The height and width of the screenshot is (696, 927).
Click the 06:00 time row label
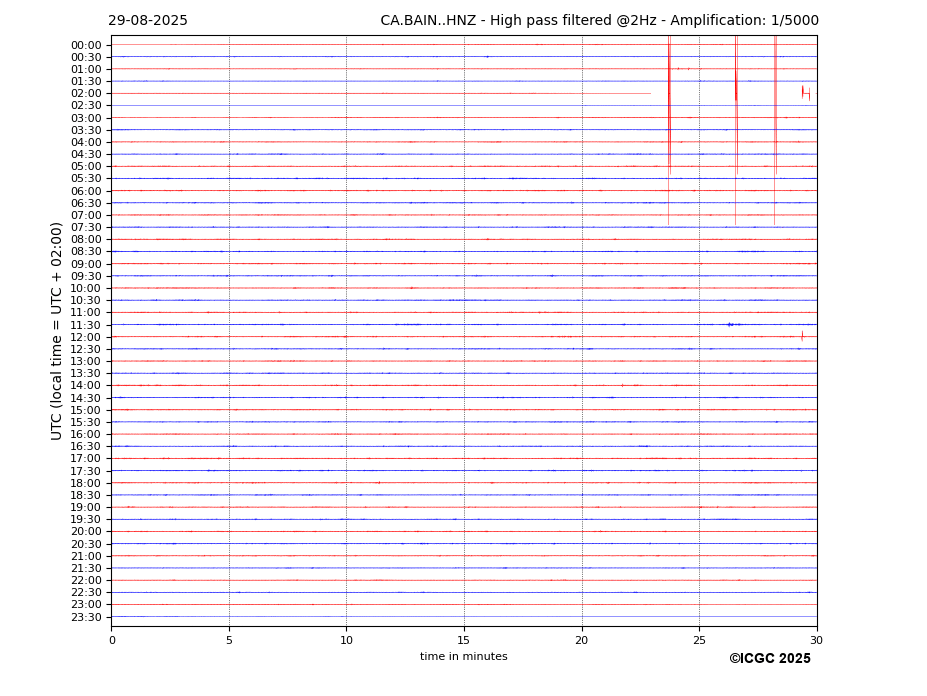(x=86, y=192)
